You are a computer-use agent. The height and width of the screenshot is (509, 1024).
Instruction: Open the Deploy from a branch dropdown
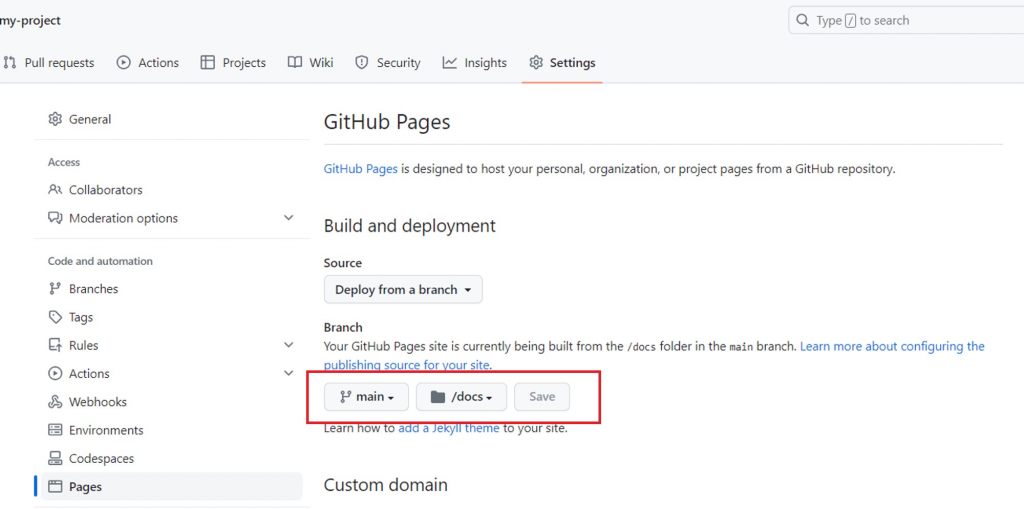(x=403, y=289)
